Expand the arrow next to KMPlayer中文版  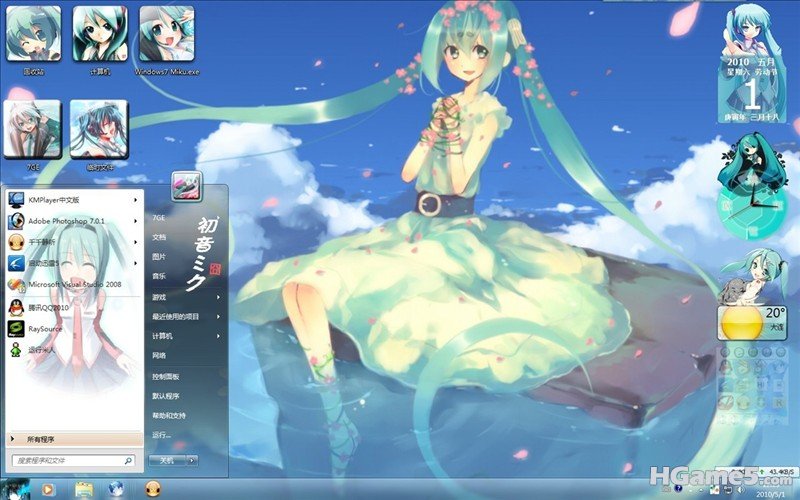136,200
